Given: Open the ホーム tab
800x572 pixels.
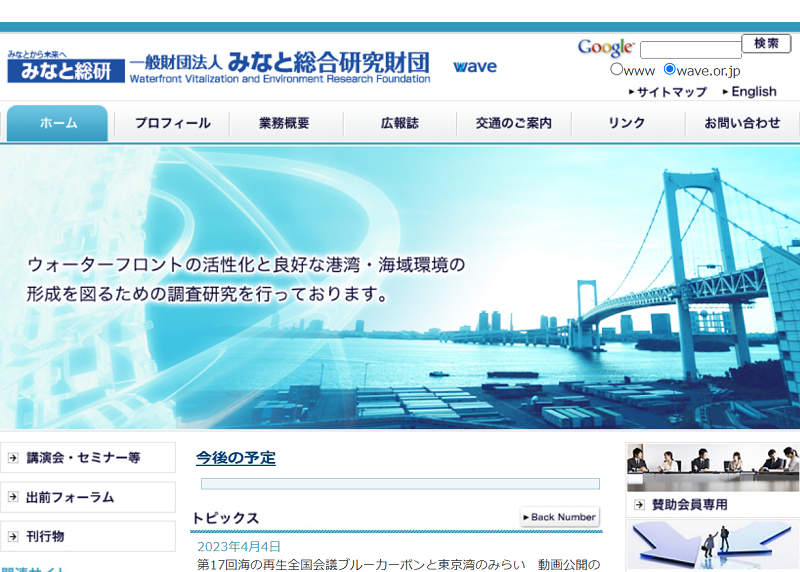Looking at the screenshot, I should point(58,123).
